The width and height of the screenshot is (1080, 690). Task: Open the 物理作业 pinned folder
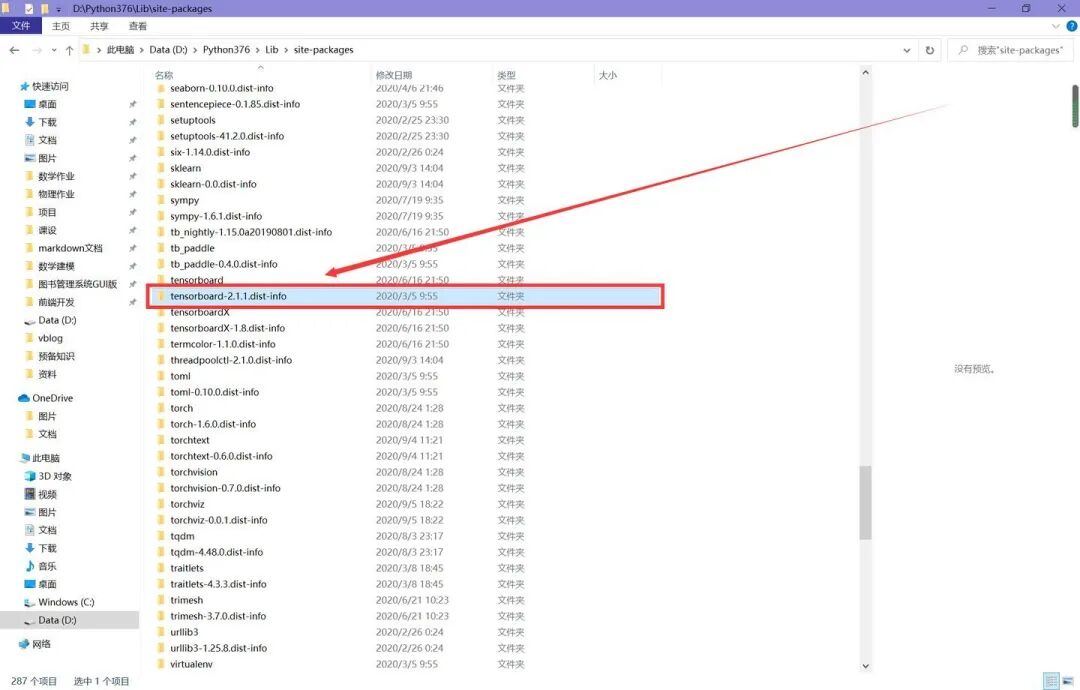56,194
